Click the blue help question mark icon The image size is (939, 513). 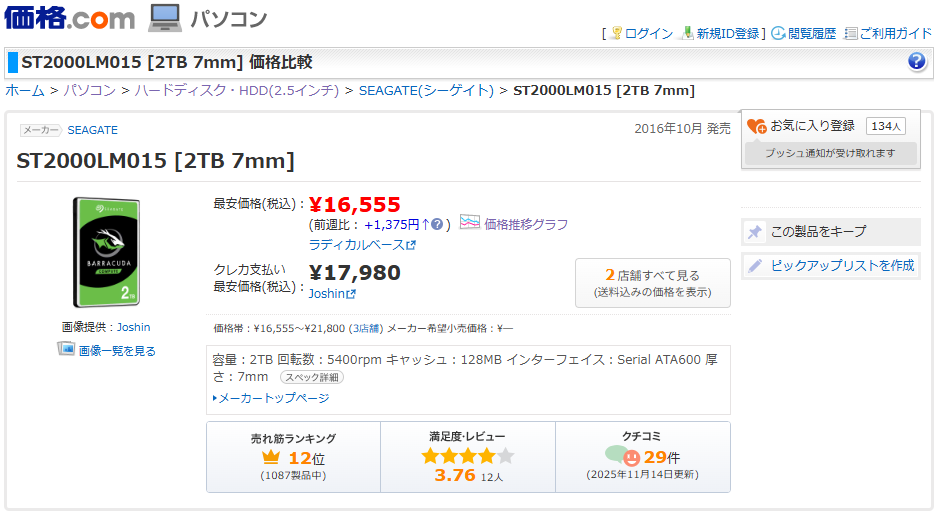[917, 62]
